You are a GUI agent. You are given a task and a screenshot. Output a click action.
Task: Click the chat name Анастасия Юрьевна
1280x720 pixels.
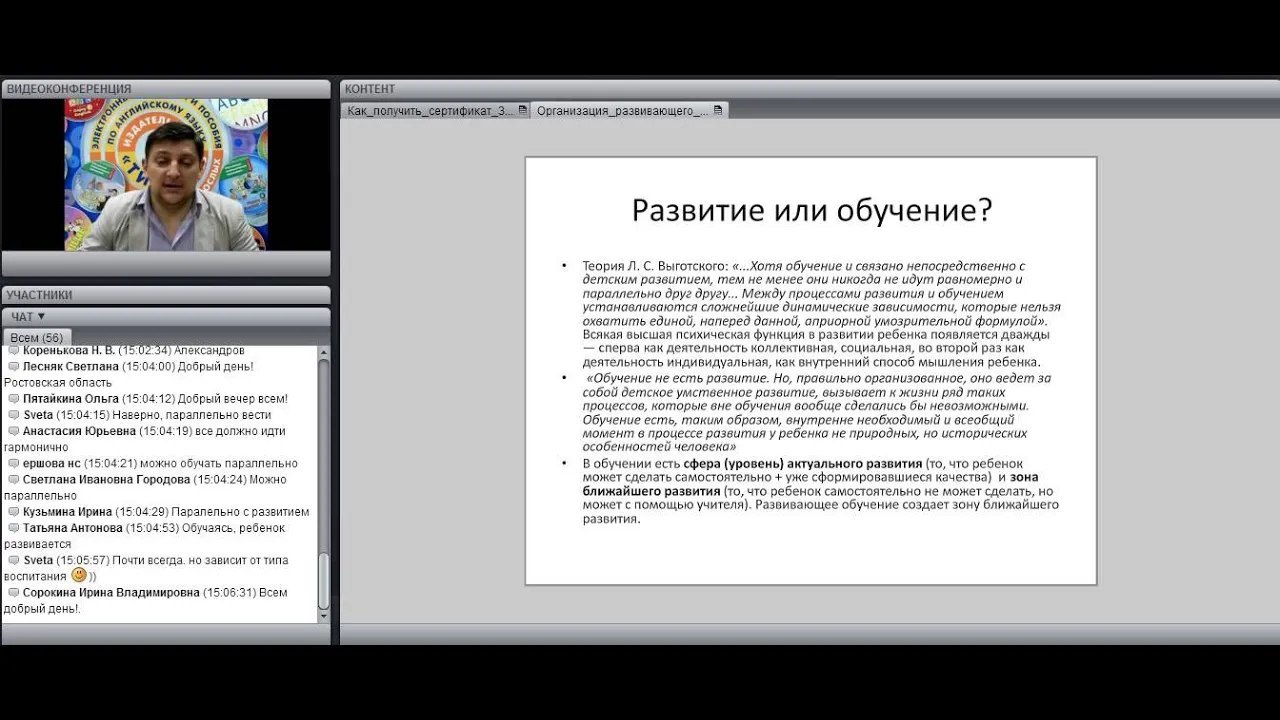click(79, 431)
